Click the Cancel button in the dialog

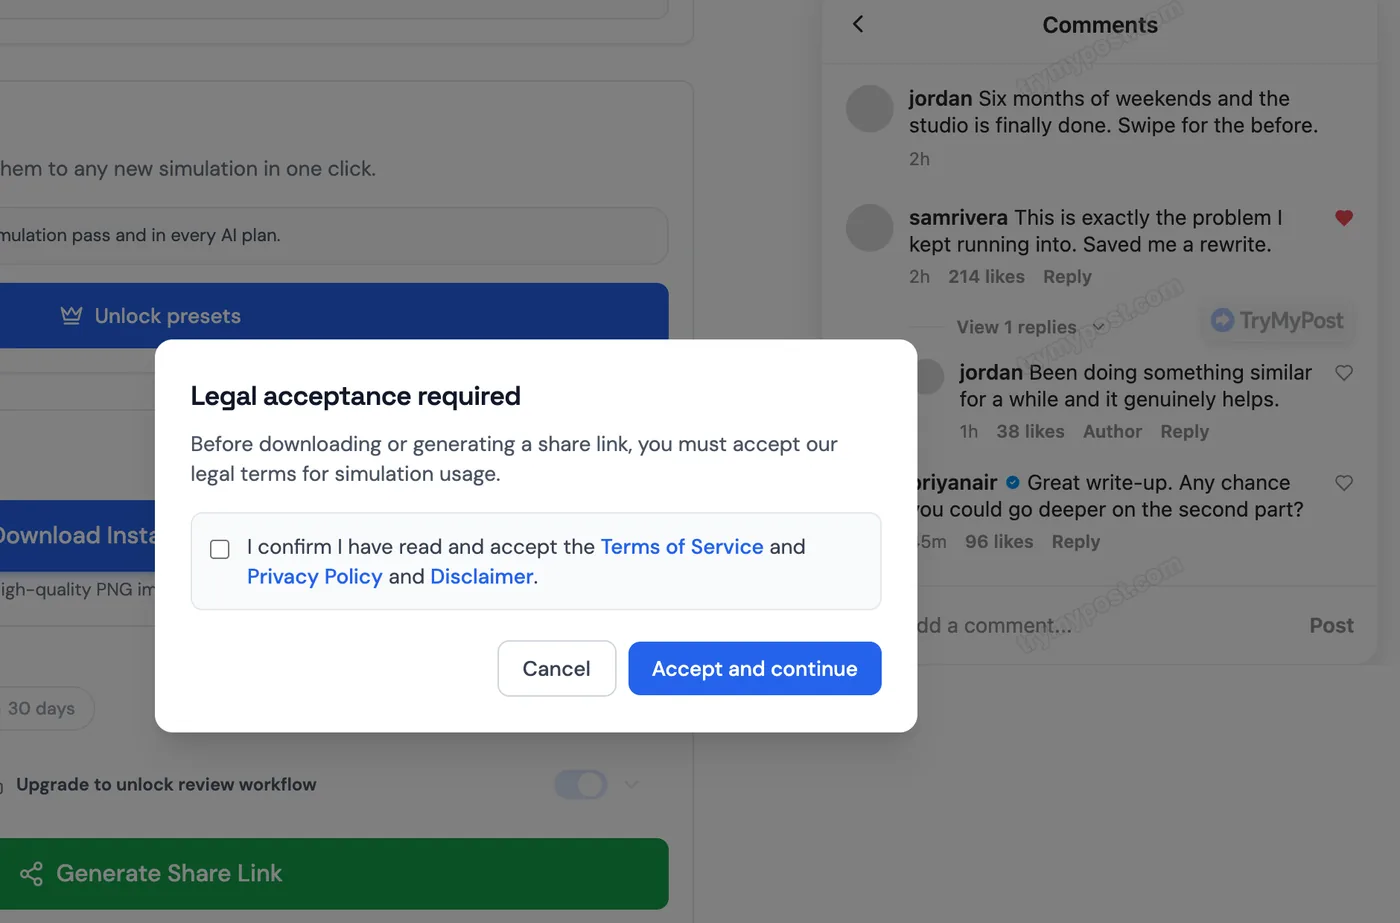pos(556,669)
